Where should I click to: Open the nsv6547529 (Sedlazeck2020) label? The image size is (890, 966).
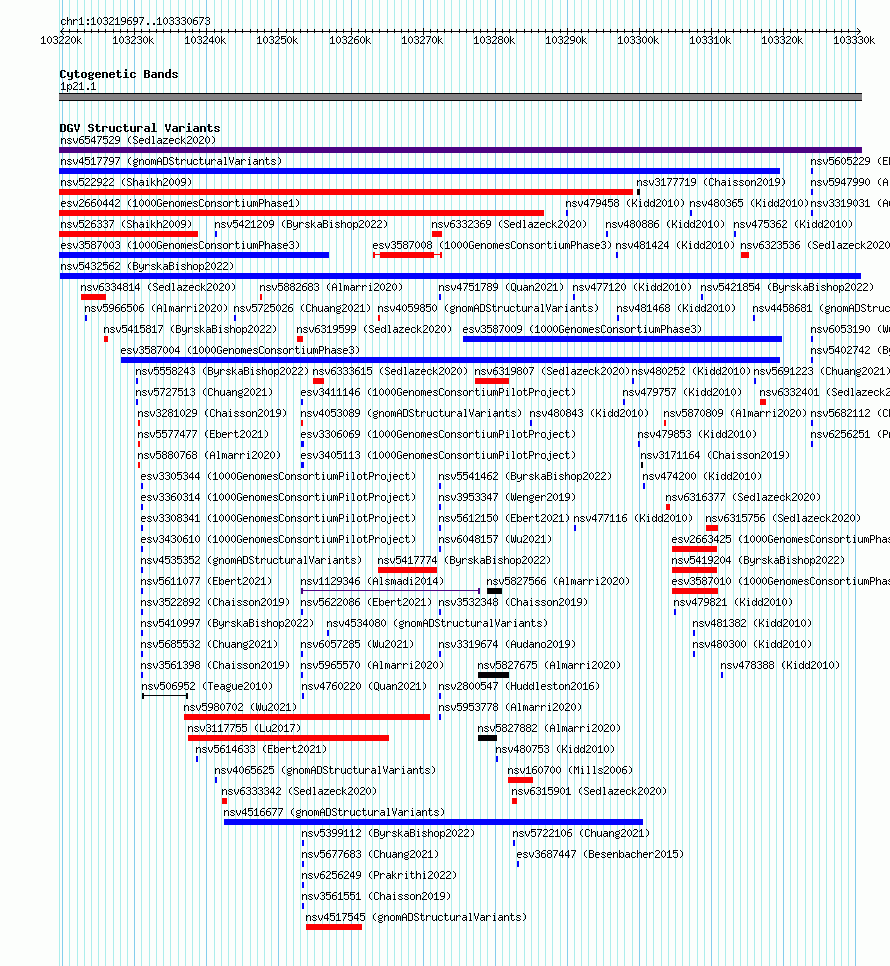(x=138, y=140)
